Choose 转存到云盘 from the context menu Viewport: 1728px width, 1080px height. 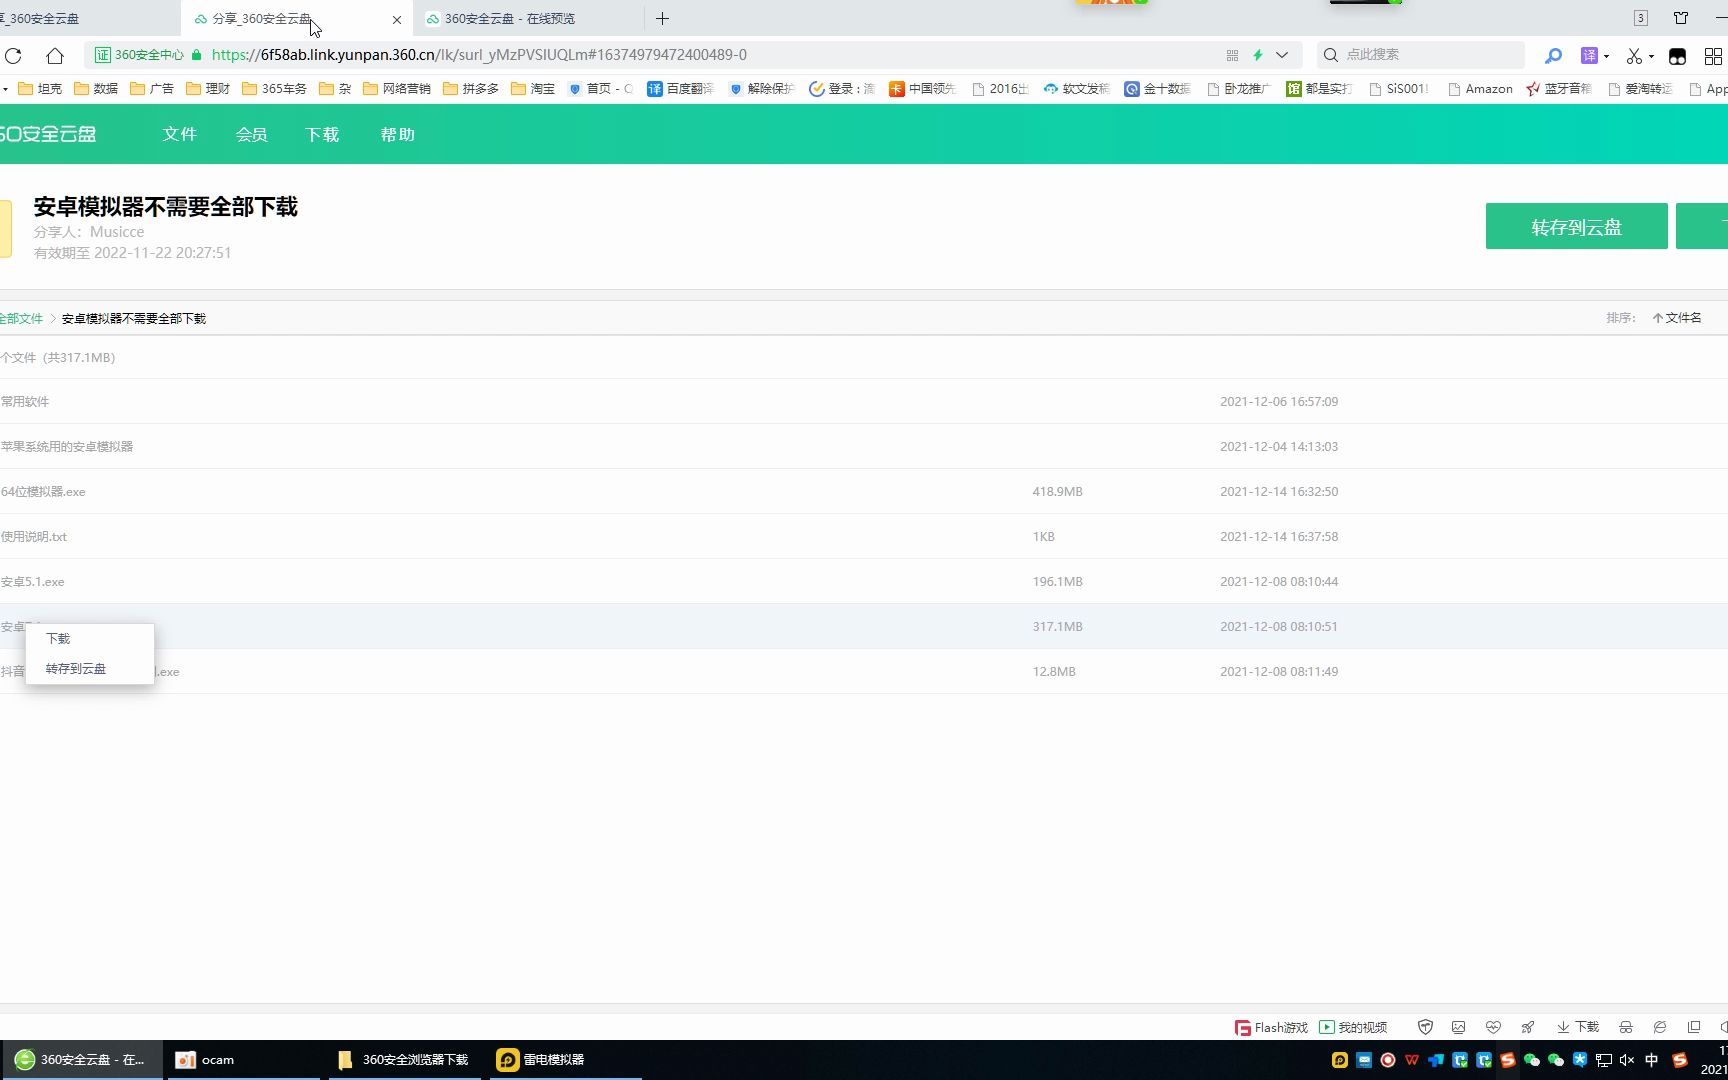[76, 668]
